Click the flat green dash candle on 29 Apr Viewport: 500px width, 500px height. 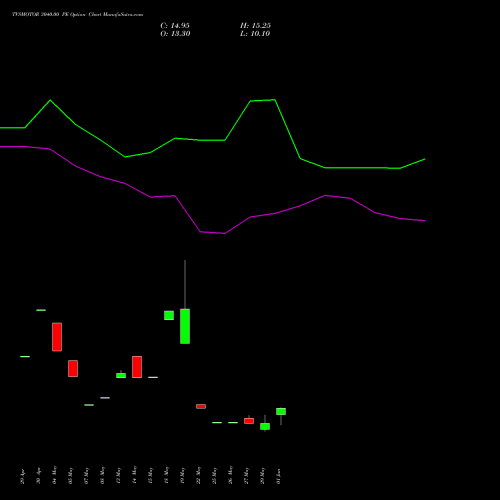click(25, 356)
